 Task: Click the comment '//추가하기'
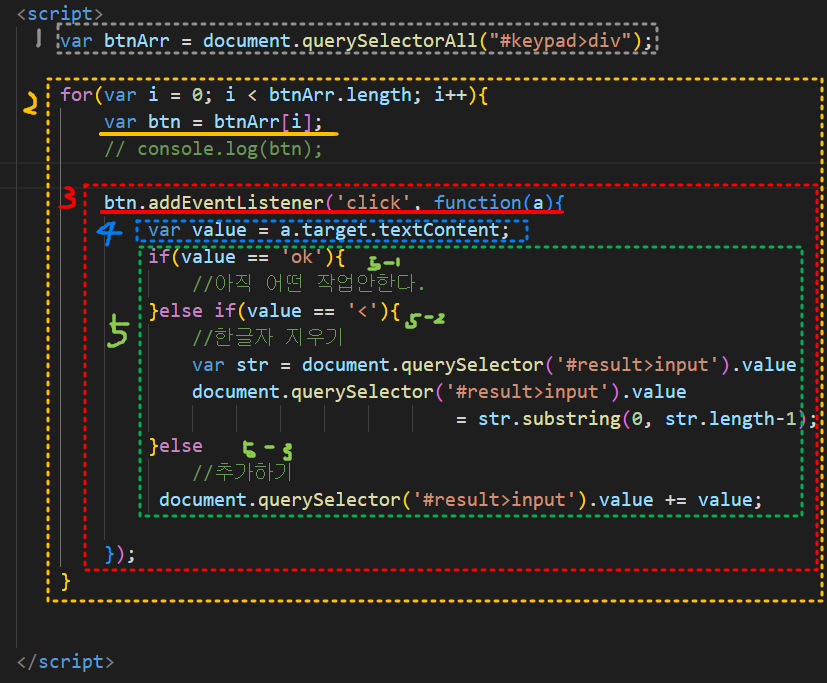(x=242, y=472)
